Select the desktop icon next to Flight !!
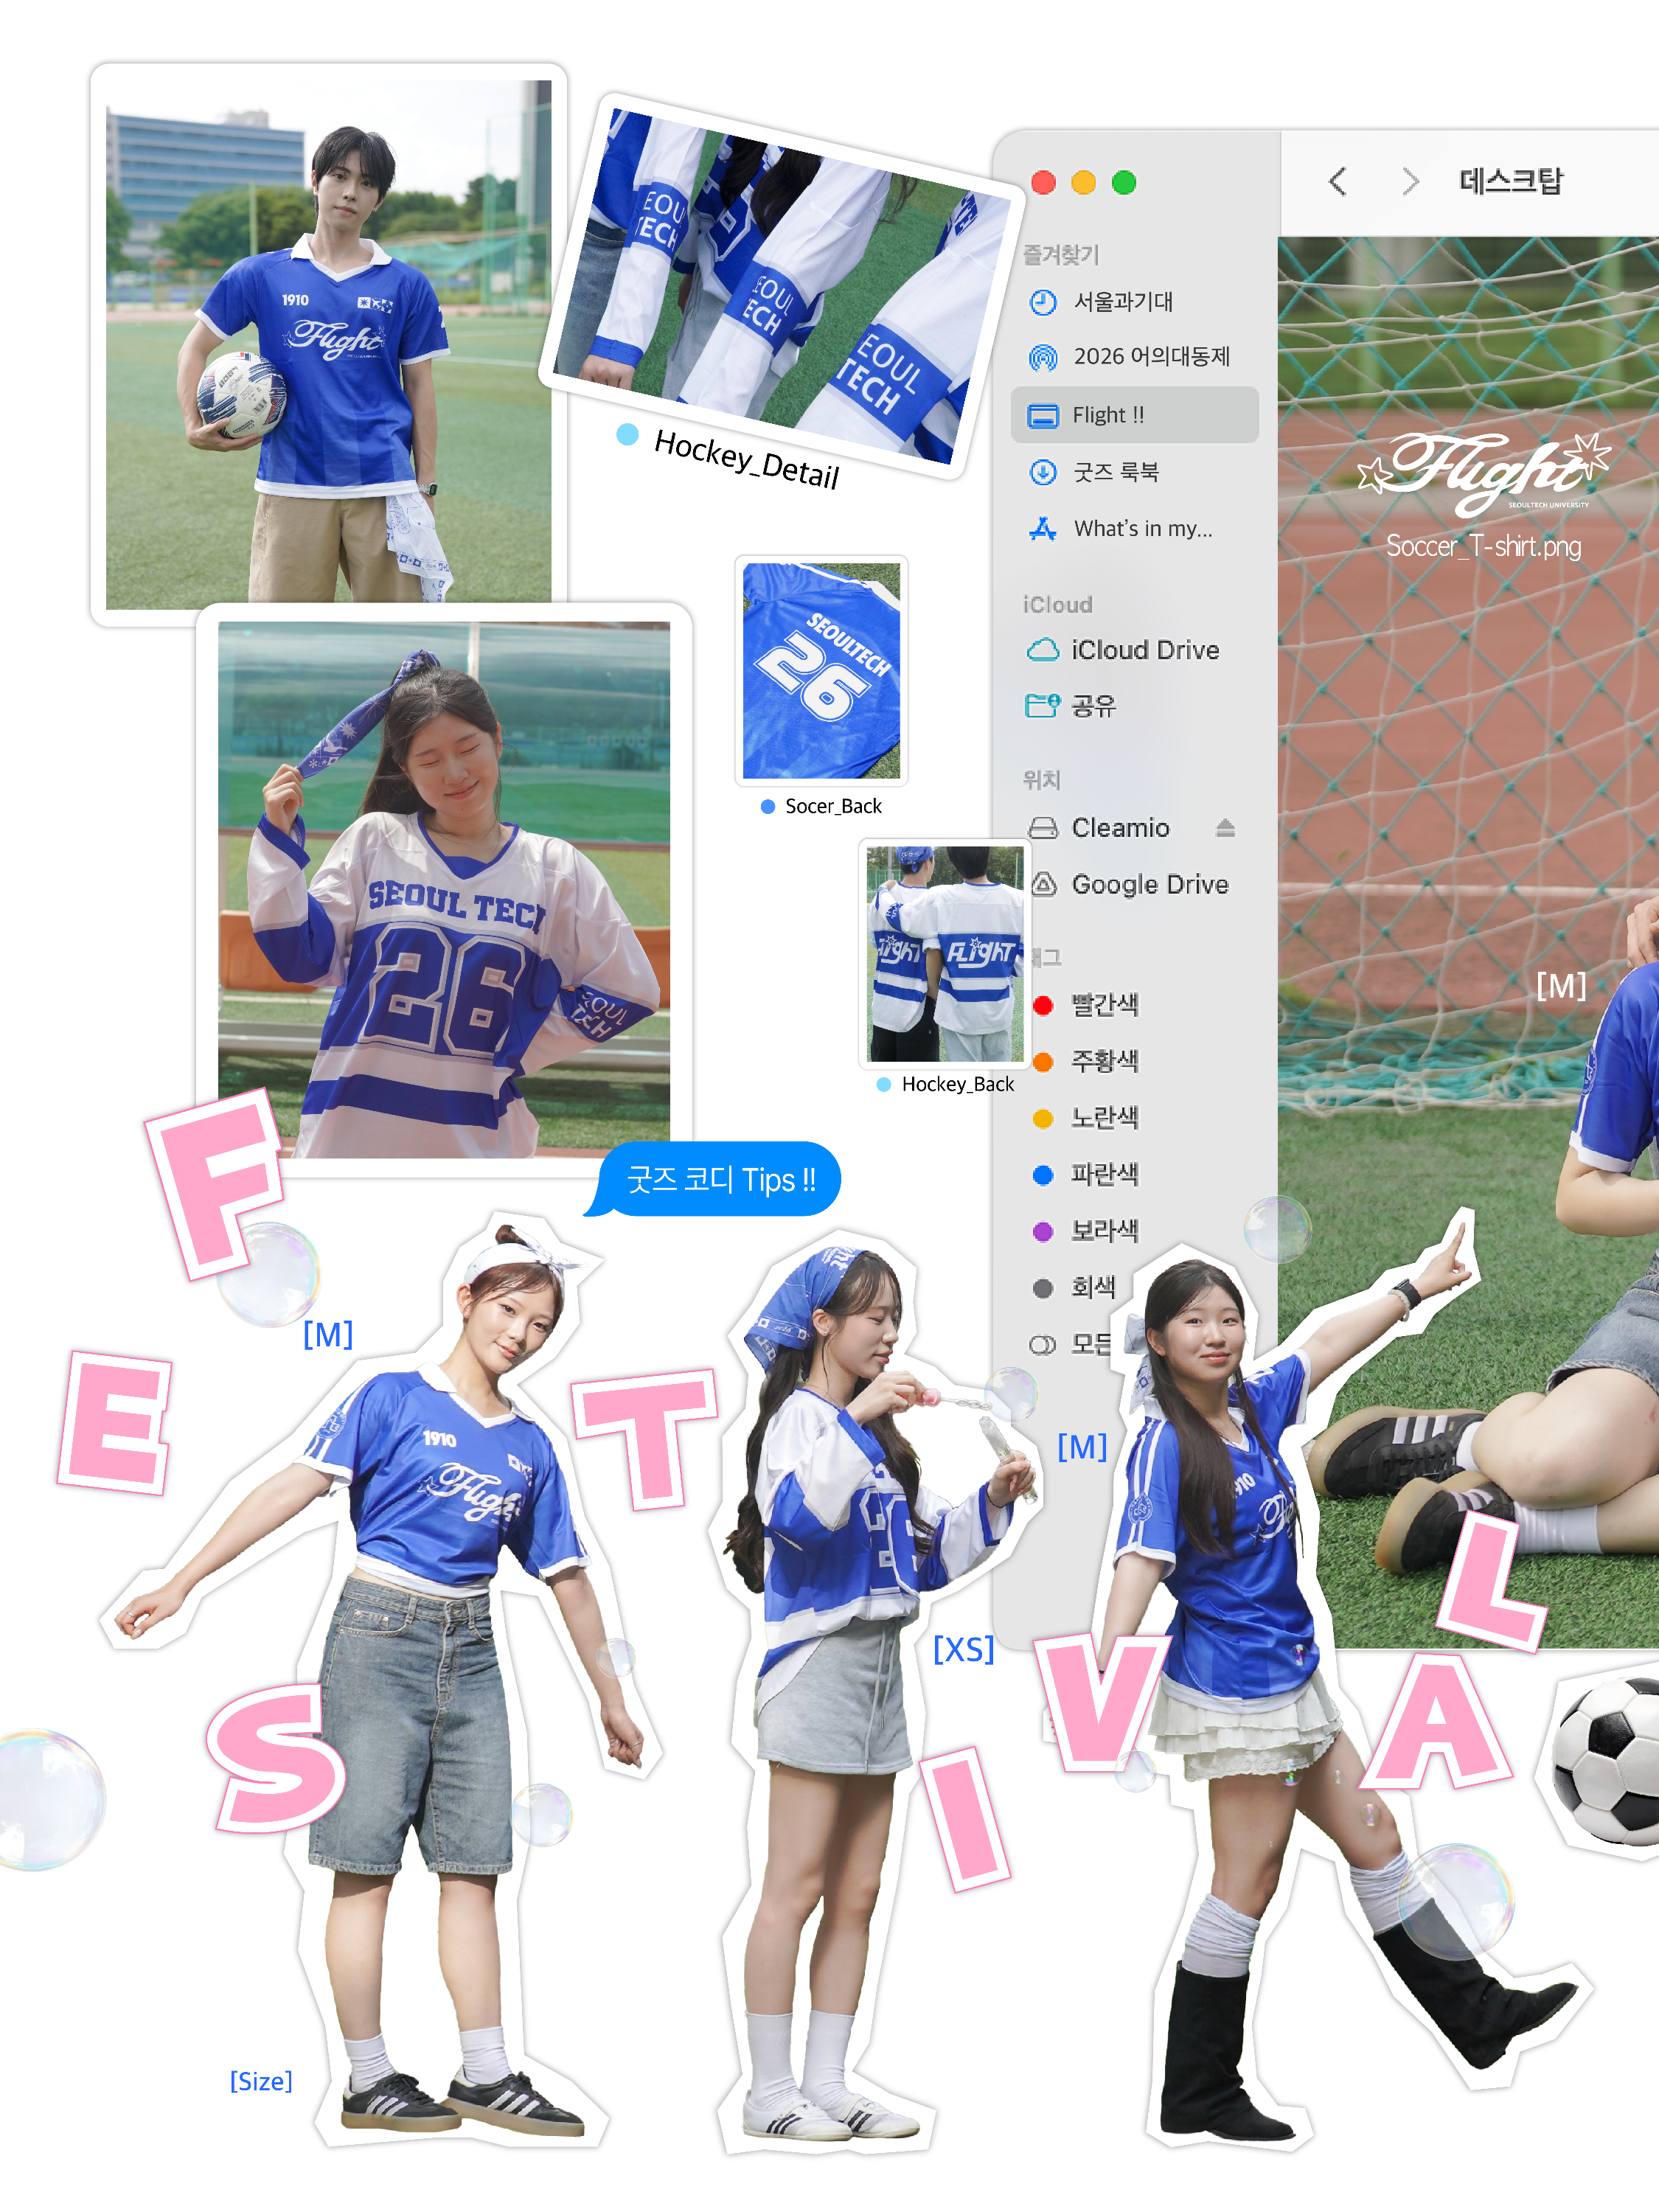The height and width of the screenshot is (2212, 1659). tap(1043, 415)
